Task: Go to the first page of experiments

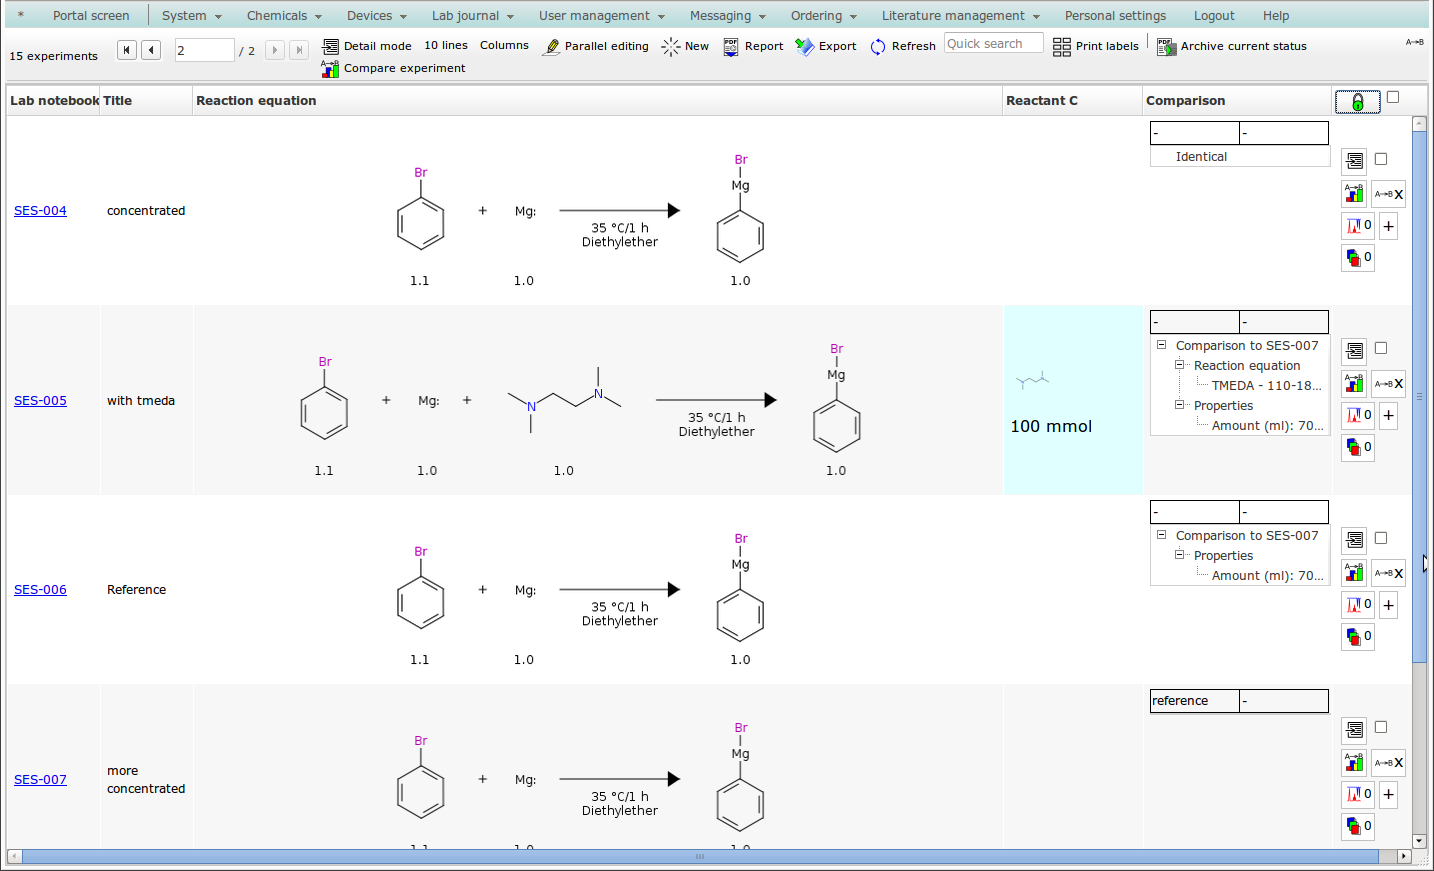Action: coord(127,50)
